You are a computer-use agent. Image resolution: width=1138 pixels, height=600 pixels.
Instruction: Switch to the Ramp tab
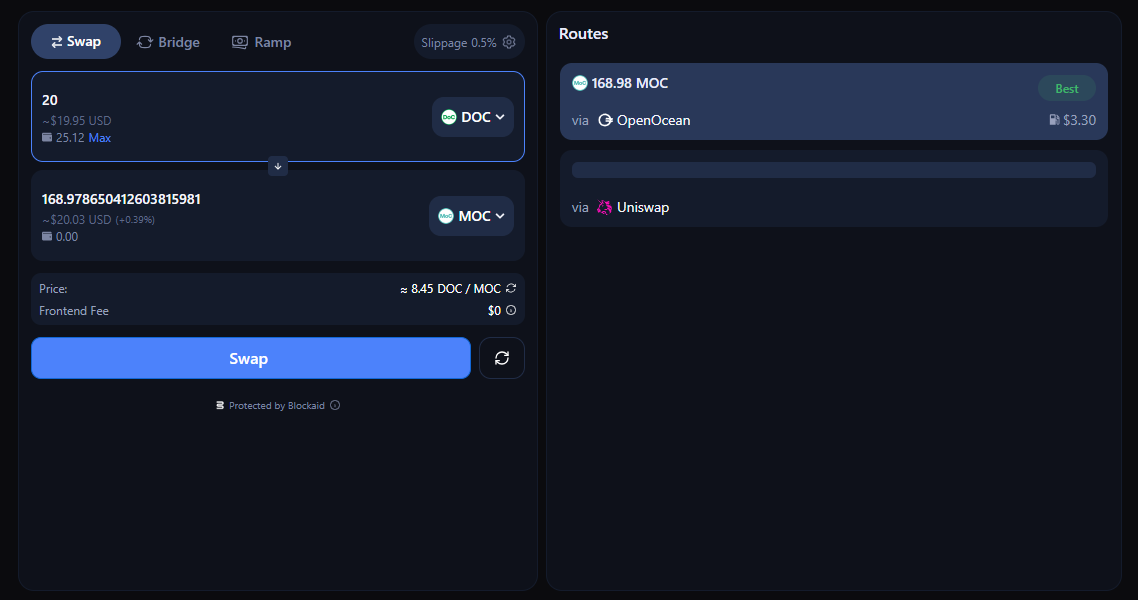click(x=261, y=42)
